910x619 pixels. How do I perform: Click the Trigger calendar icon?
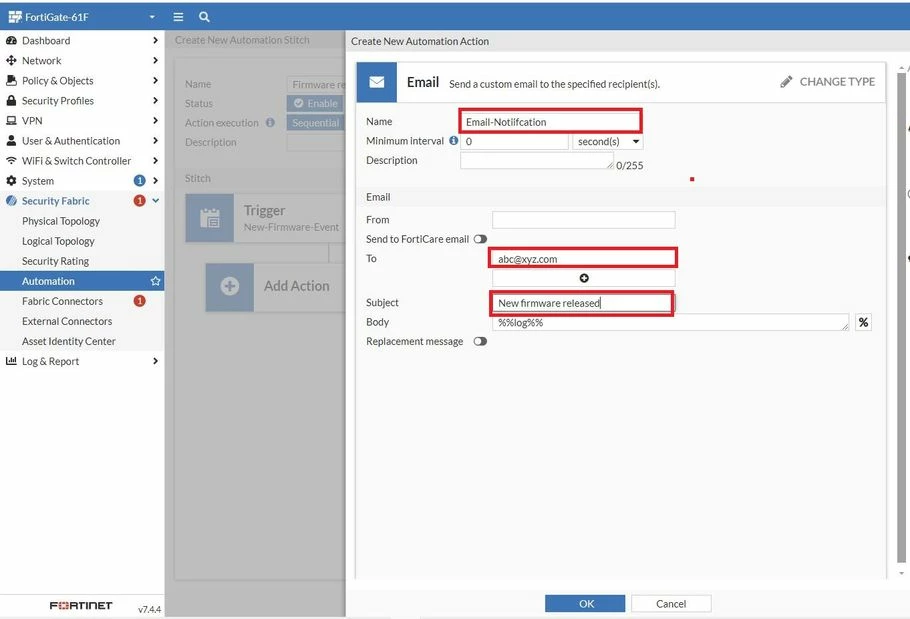tap(210, 218)
